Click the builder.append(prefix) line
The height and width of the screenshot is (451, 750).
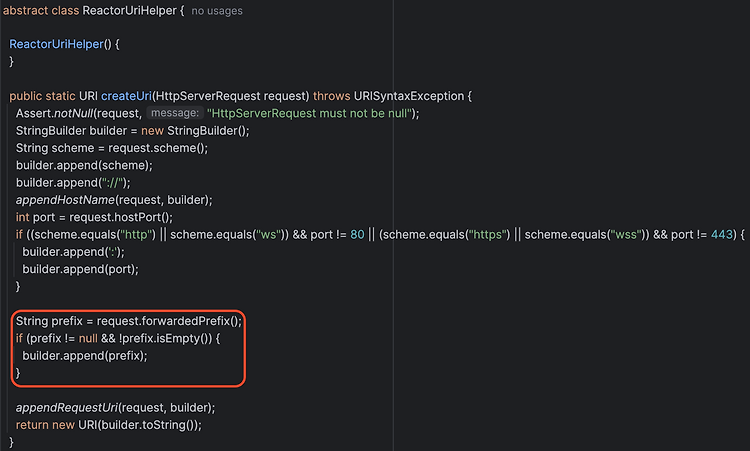(85, 356)
